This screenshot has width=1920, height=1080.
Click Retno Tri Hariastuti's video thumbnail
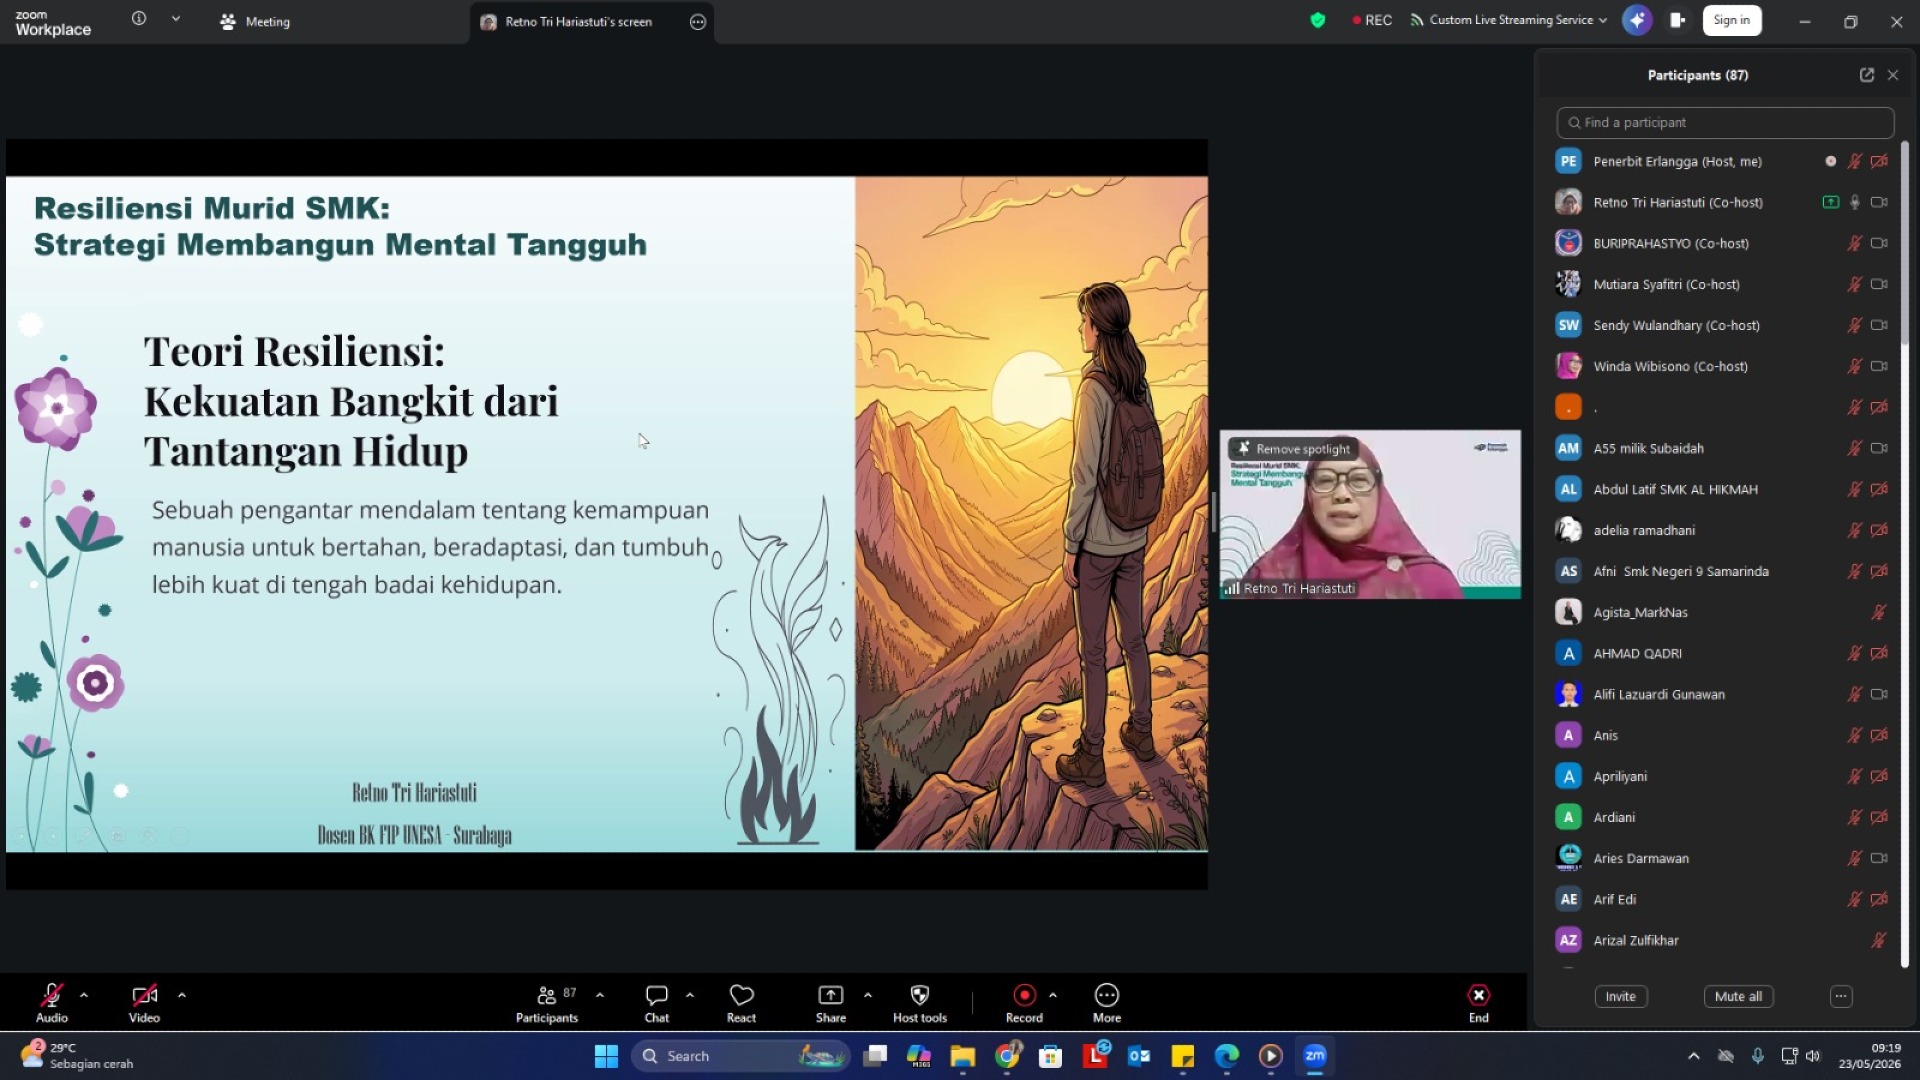coord(1370,514)
